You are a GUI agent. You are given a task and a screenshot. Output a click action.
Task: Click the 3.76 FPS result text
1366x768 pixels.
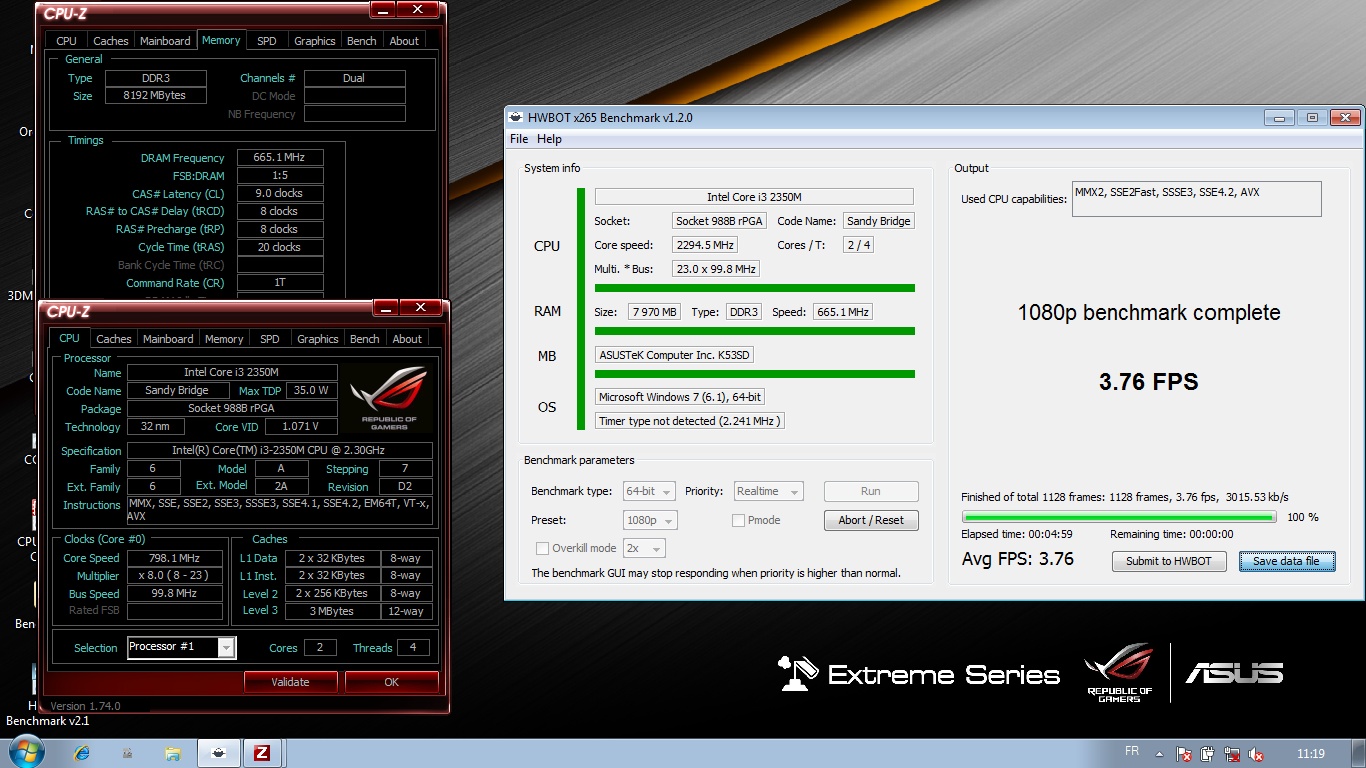point(1148,382)
